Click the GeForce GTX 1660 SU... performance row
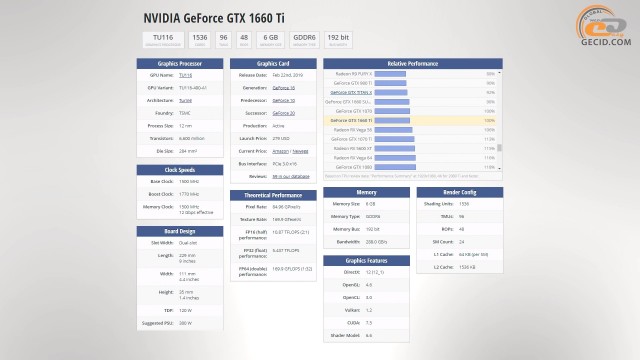This screenshot has height=360, width=640. click(x=410, y=102)
